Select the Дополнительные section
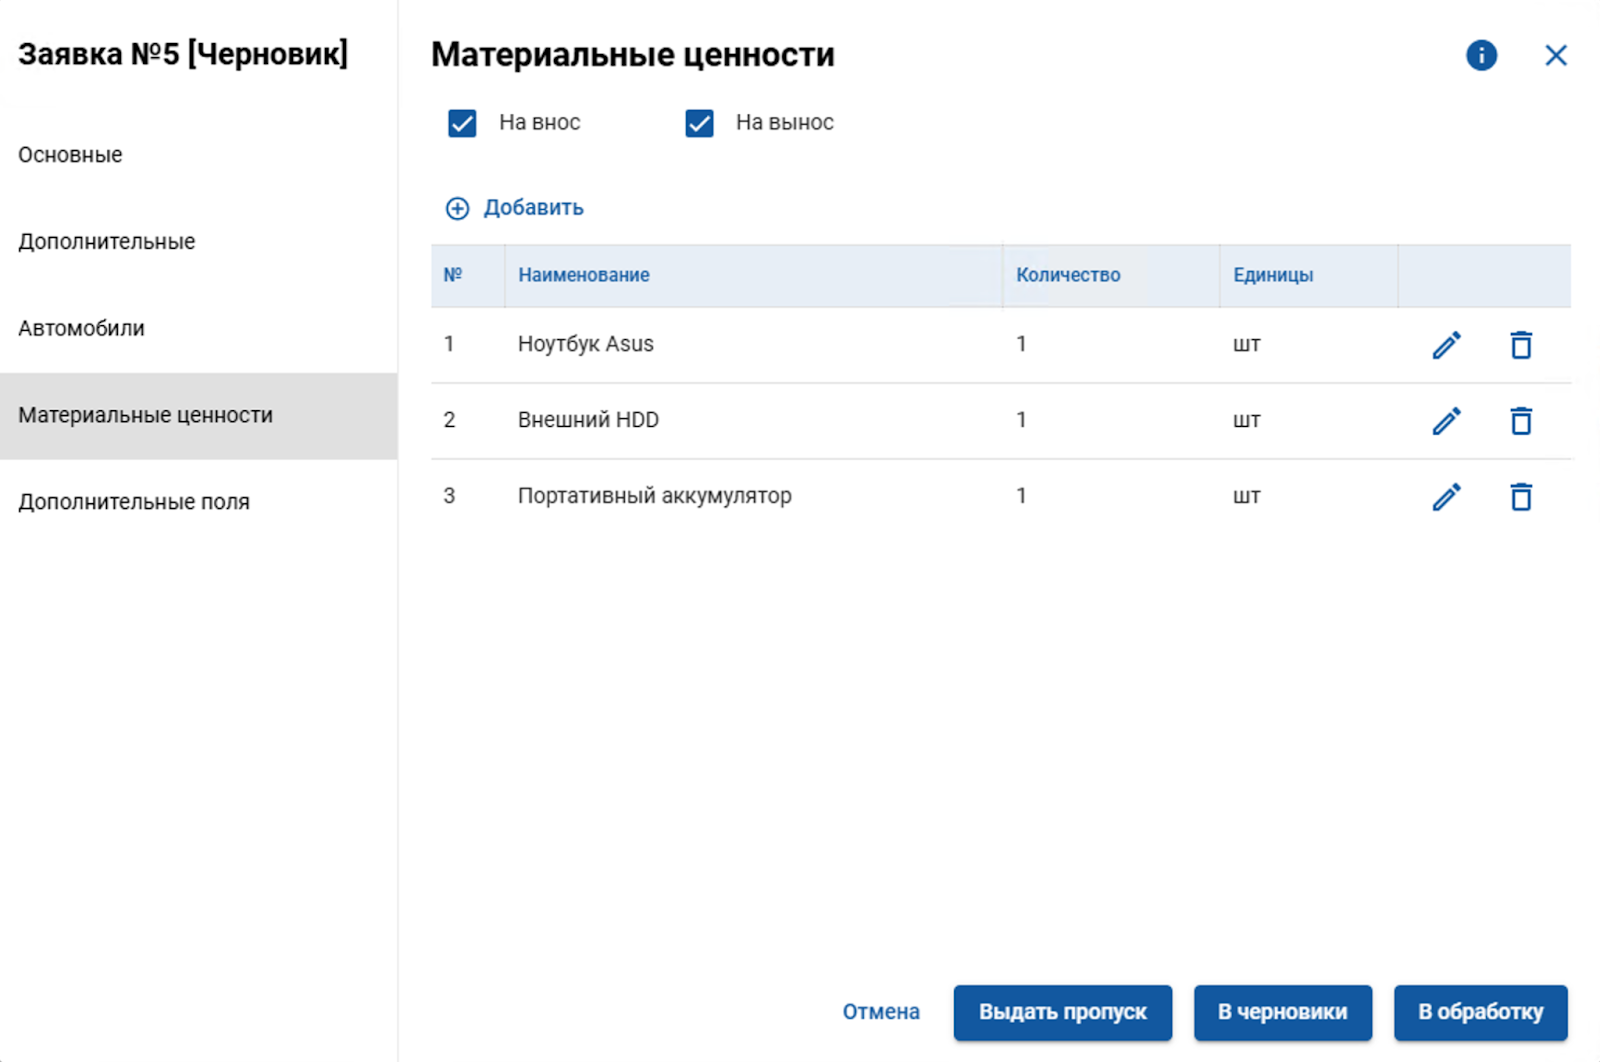1600x1062 pixels. tap(106, 240)
